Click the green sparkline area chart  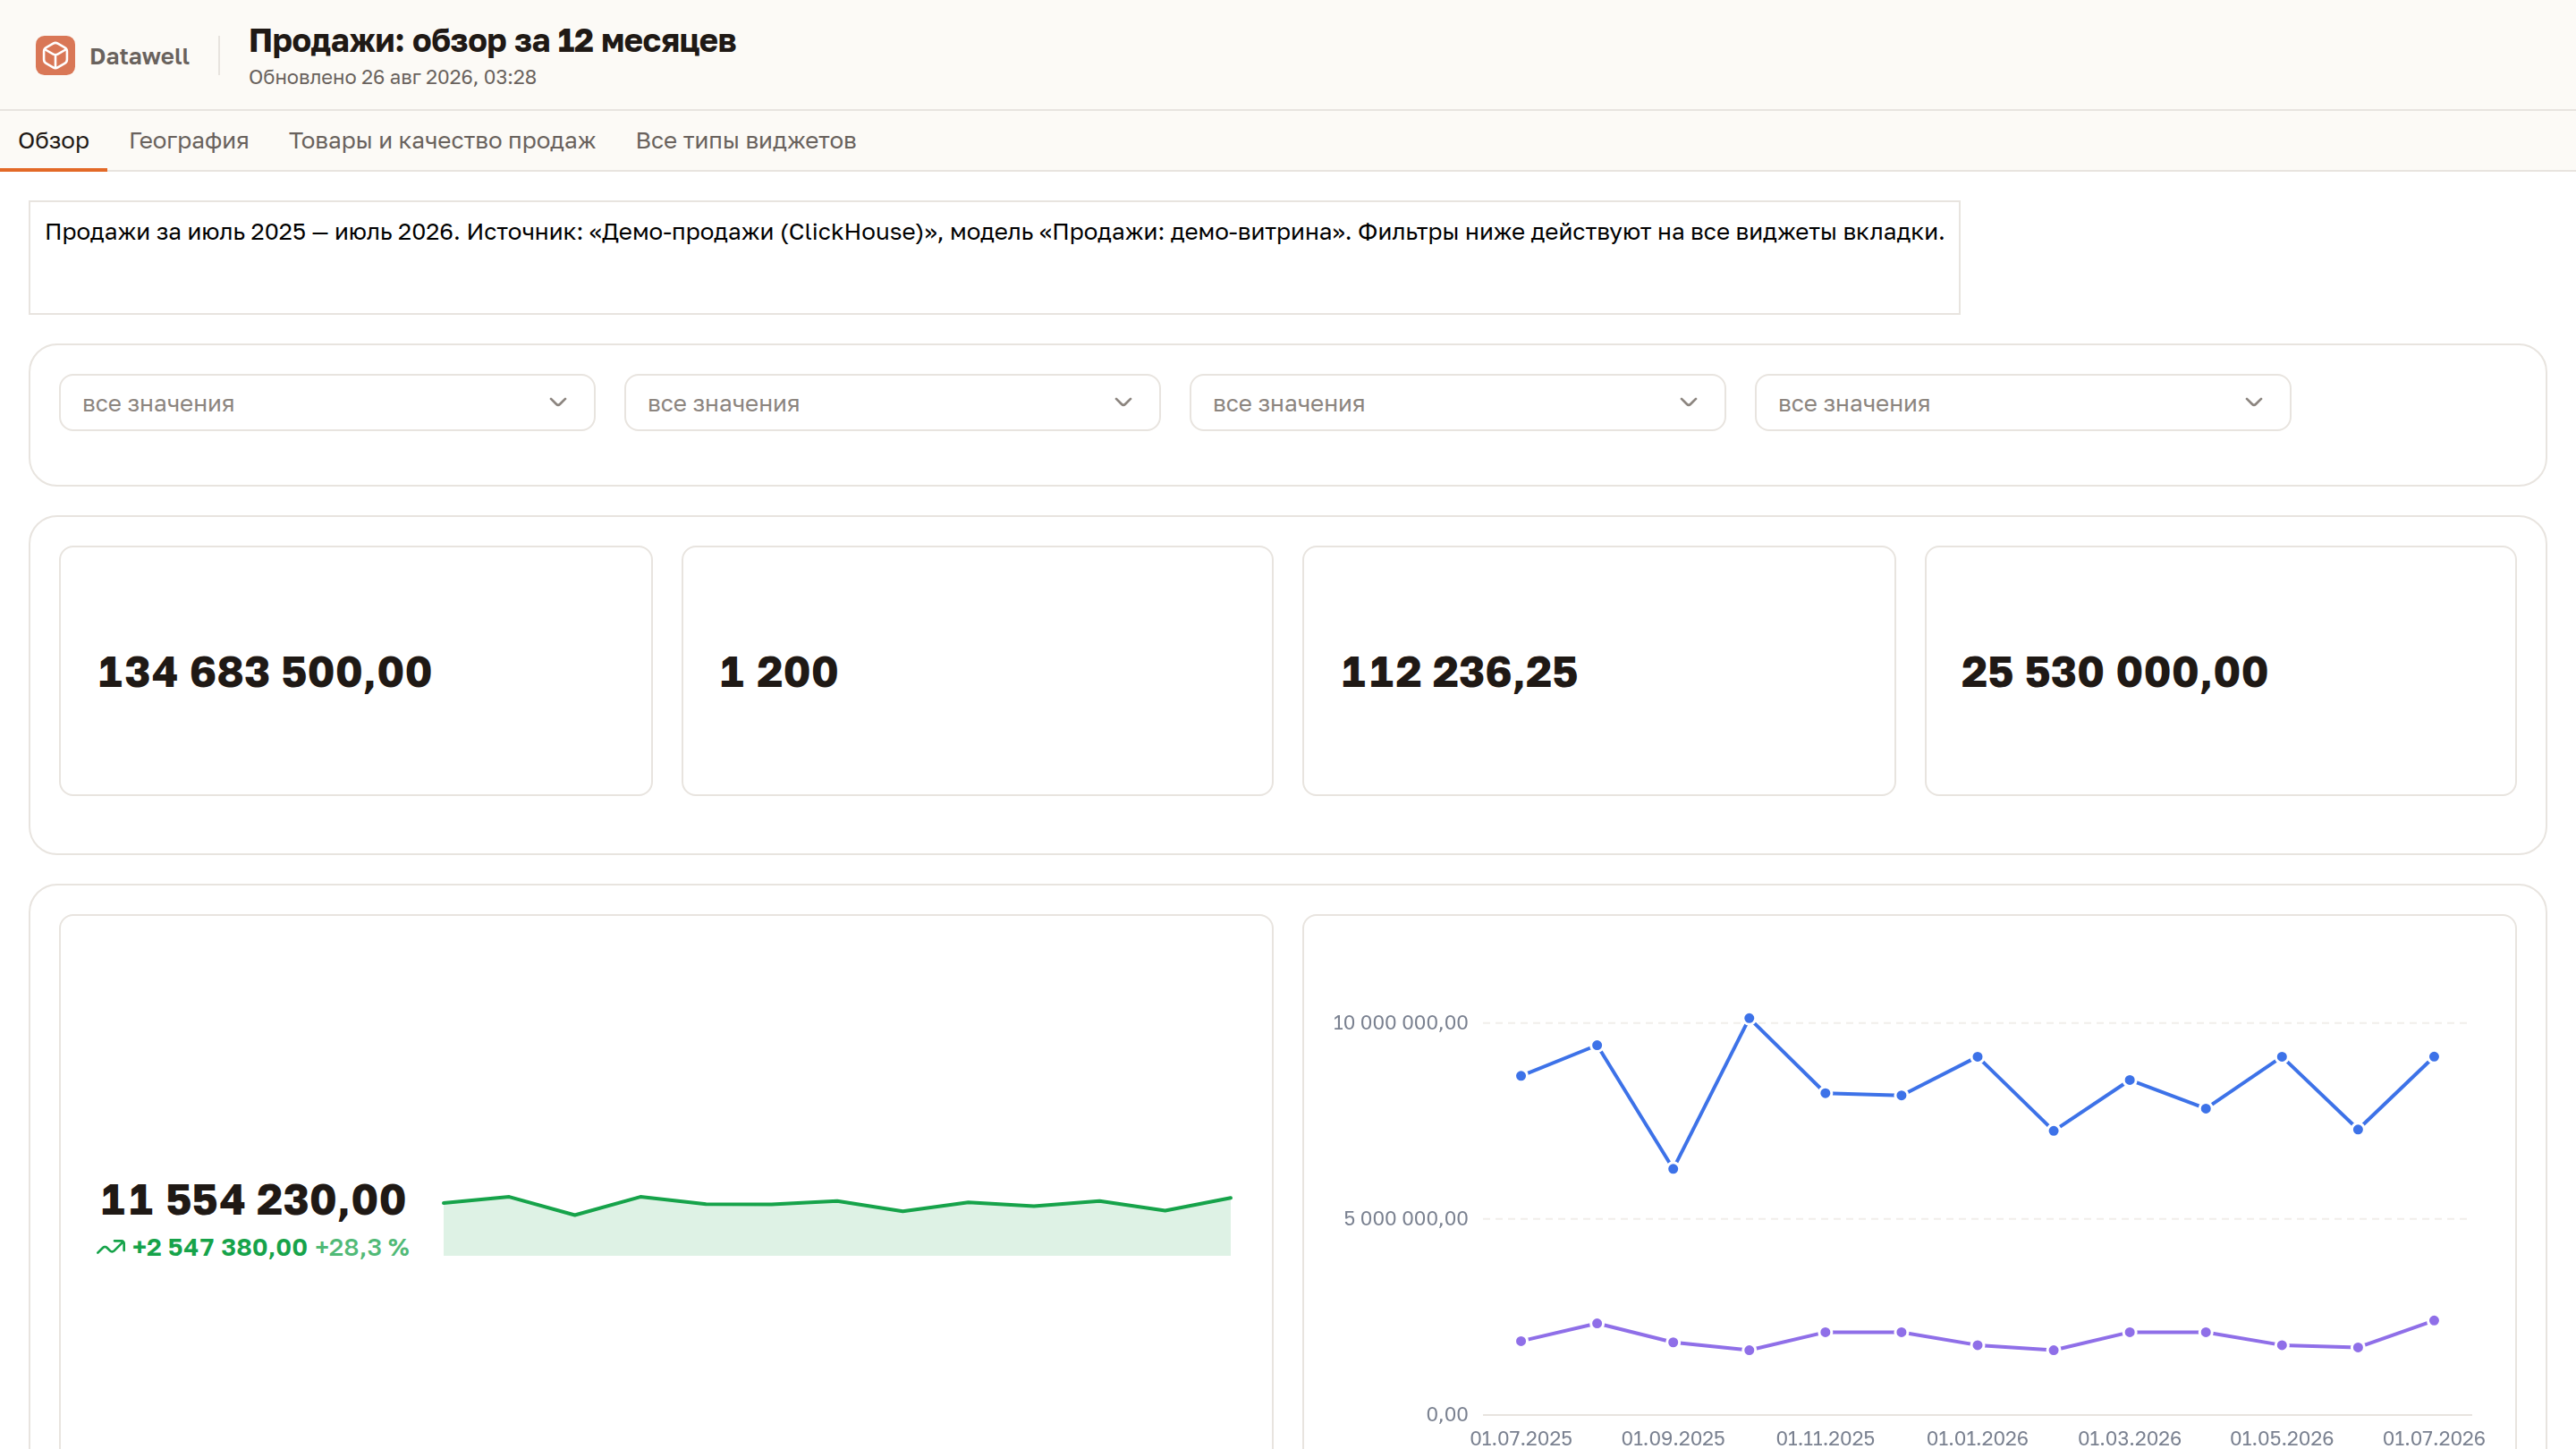(837, 1225)
